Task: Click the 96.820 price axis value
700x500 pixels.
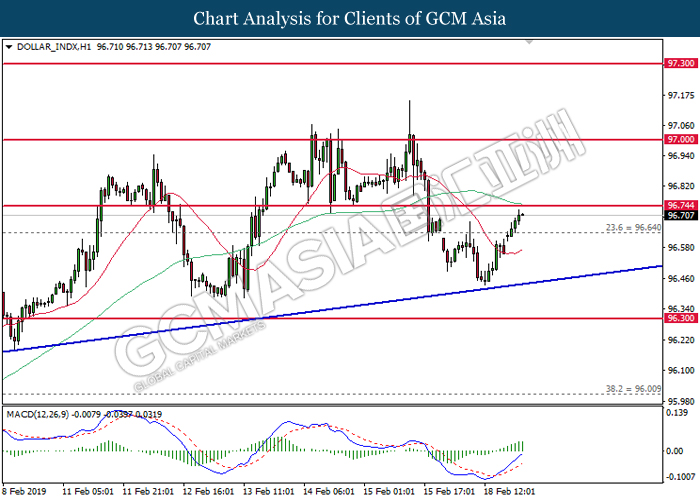Action: click(x=681, y=186)
